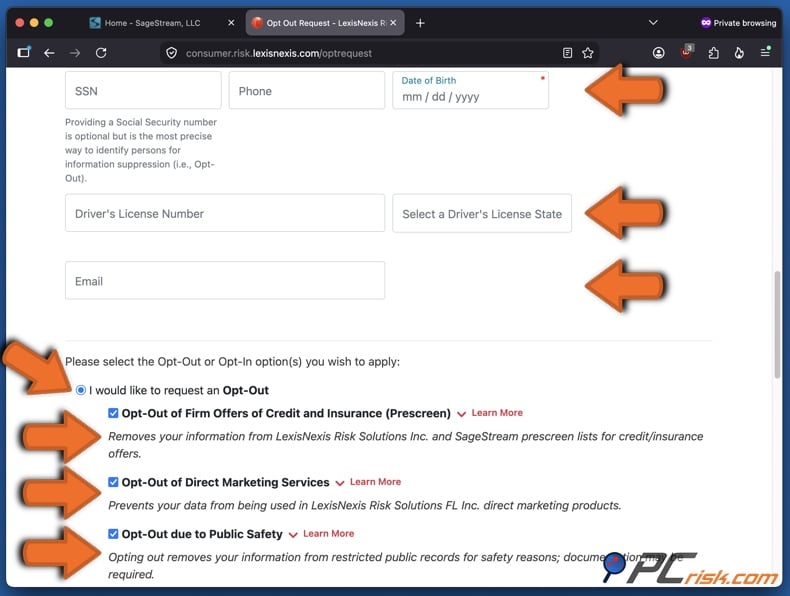This screenshot has height=596, width=790.
Task: Click Learn More for Public Safety opt-out
Action: tap(328, 534)
